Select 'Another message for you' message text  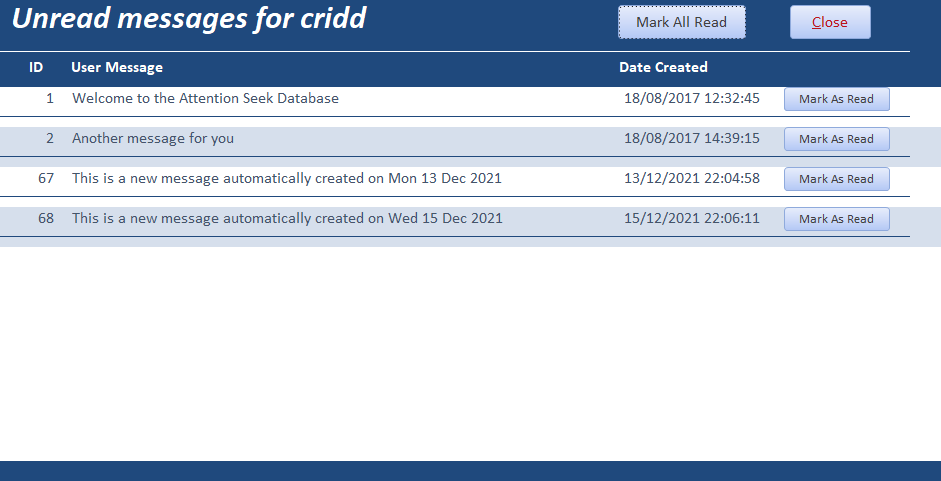point(153,139)
